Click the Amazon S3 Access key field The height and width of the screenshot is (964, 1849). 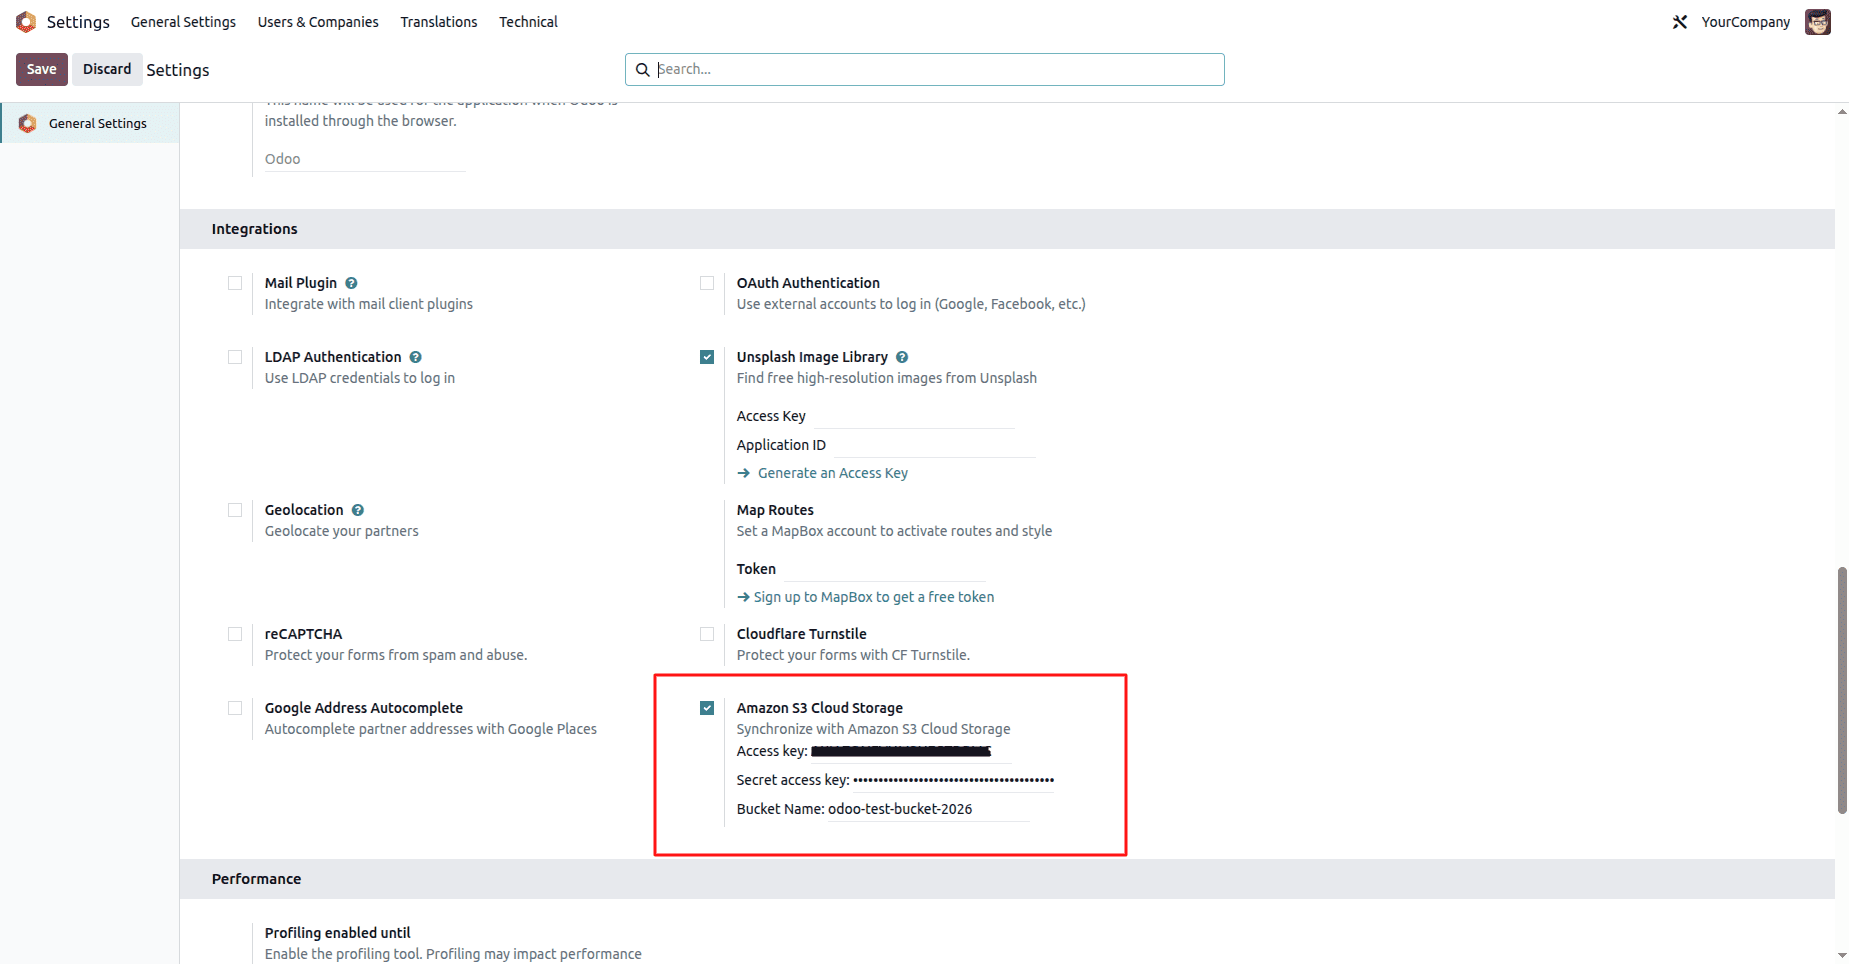[x=910, y=751]
